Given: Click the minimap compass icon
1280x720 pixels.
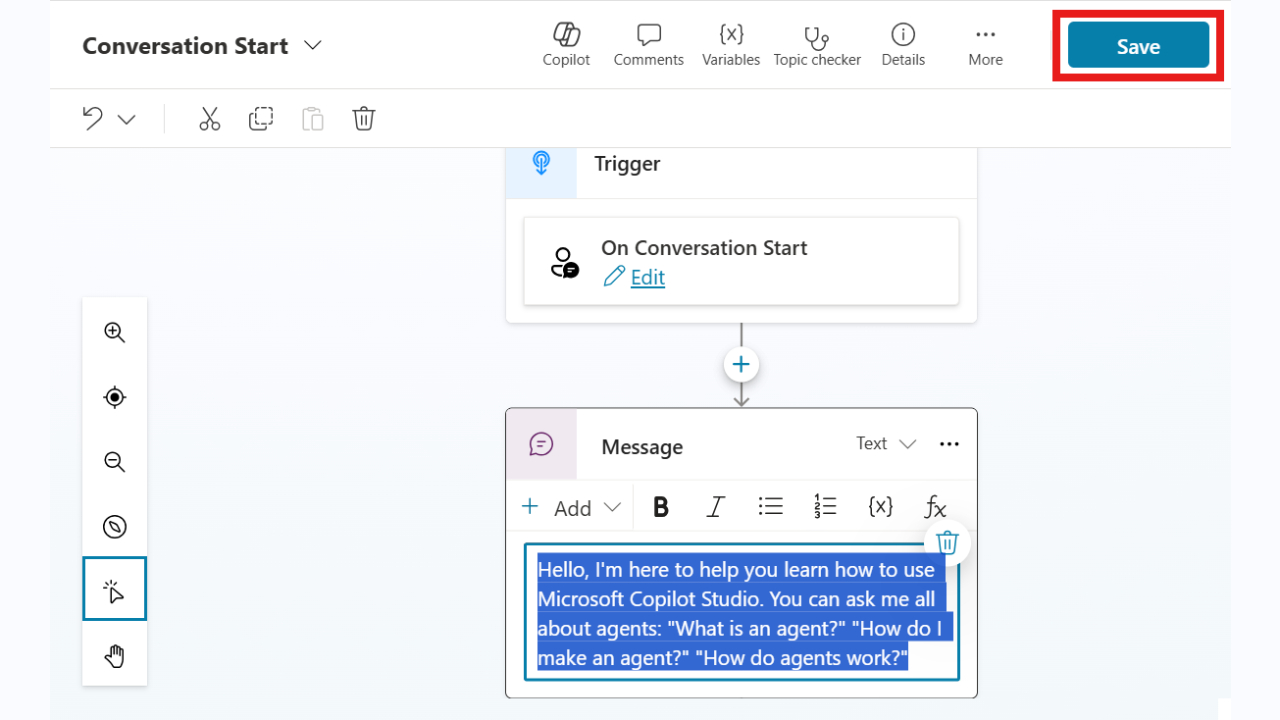Looking at the screenshot, I should [x=115, y=526].
